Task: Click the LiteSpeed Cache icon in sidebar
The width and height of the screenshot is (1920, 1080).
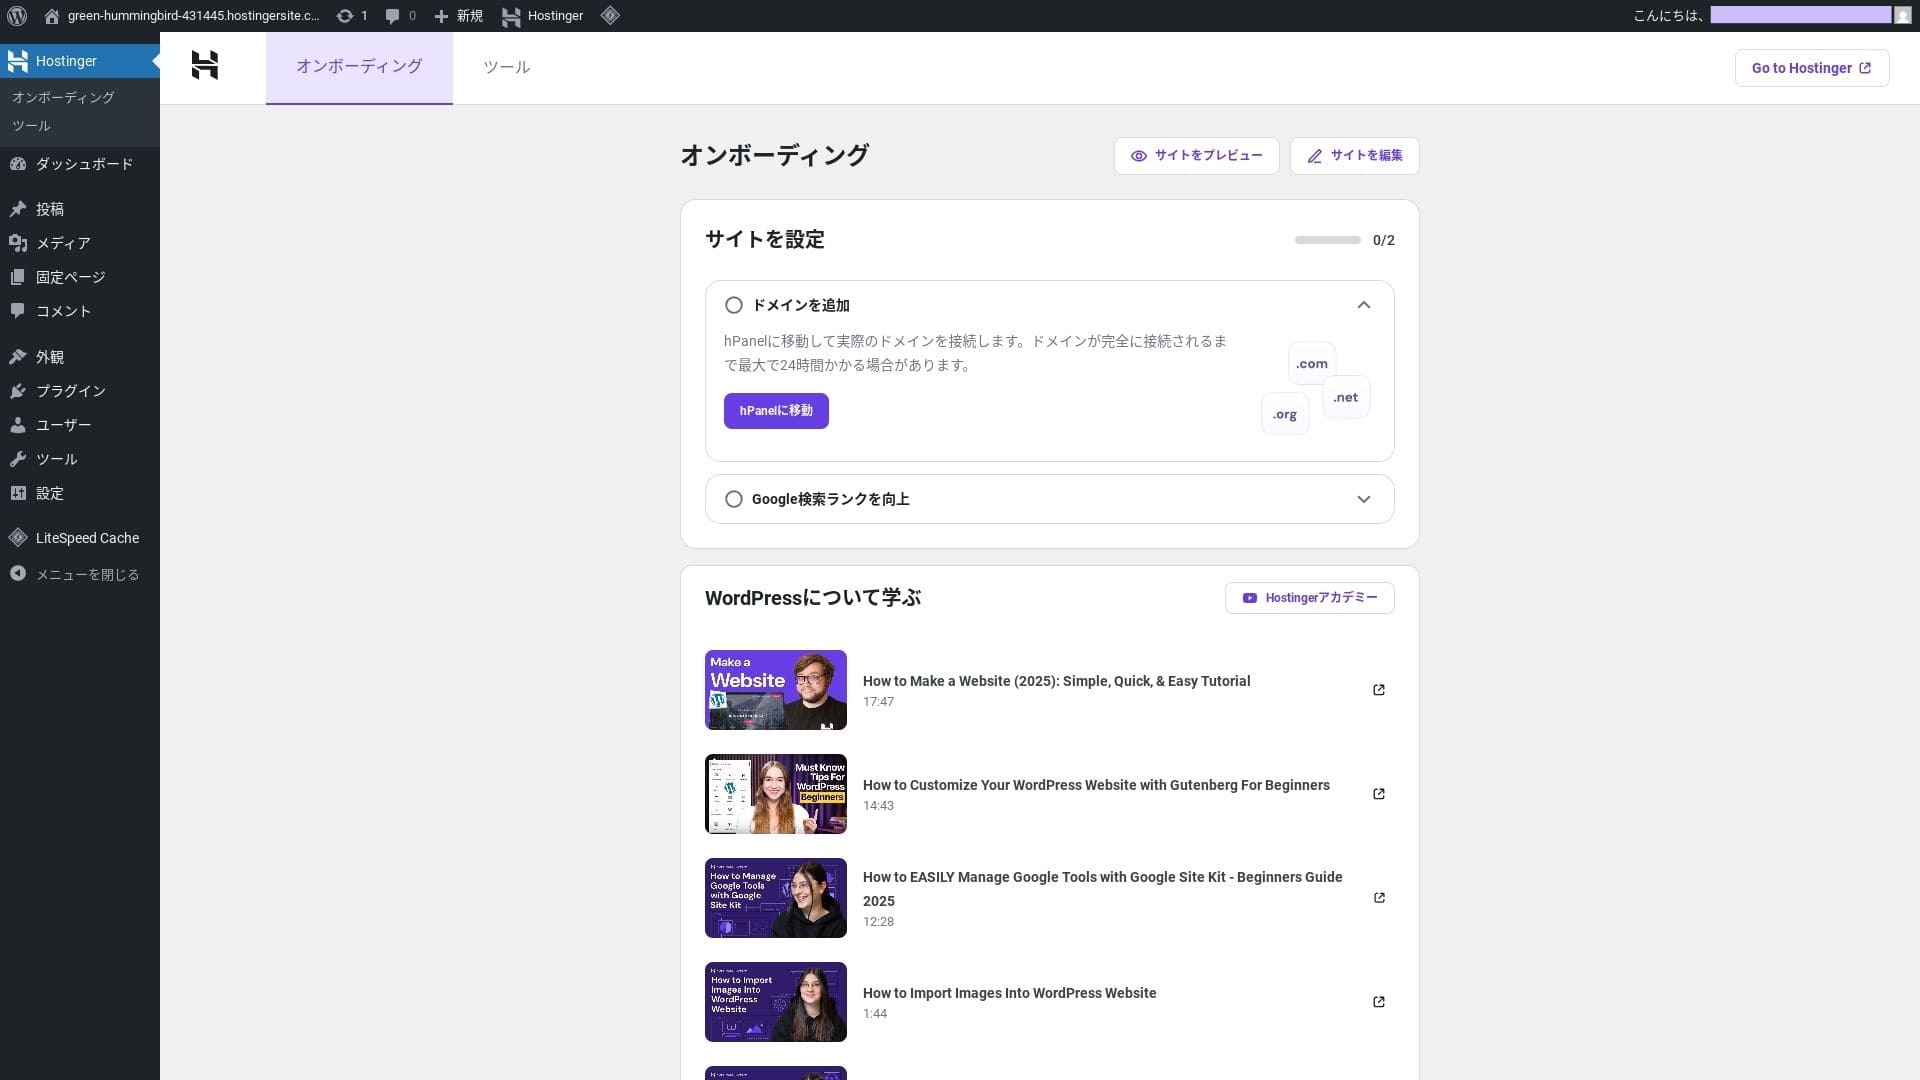Action: click(18, 538)
